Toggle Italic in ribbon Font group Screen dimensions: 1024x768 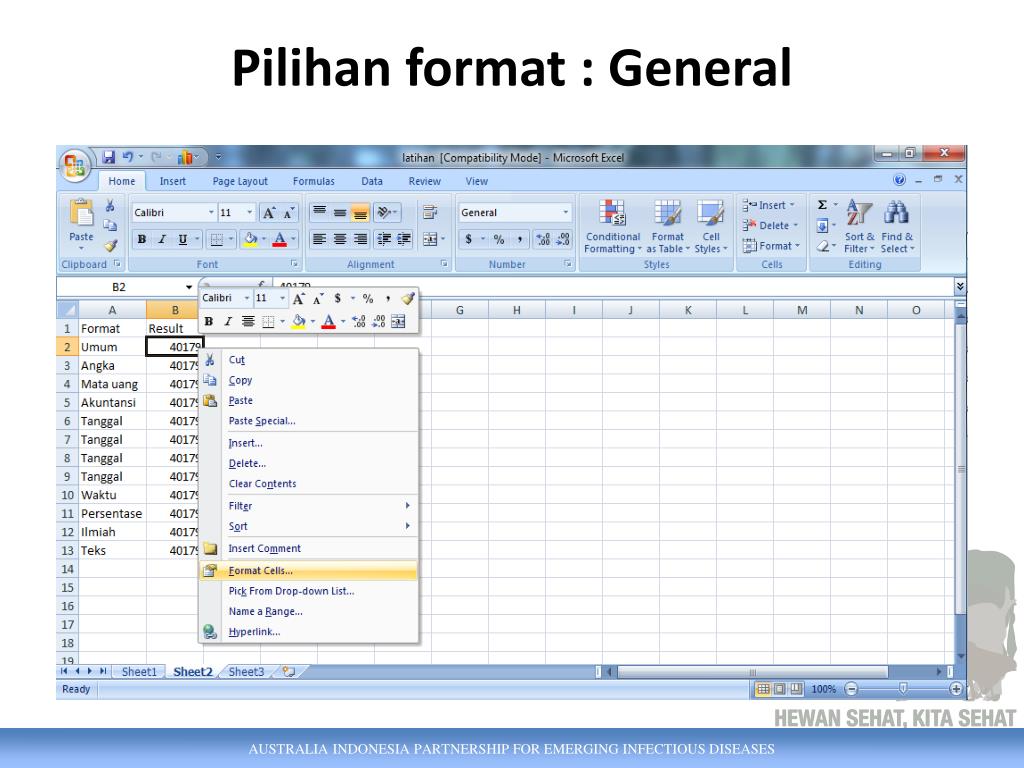[x=162, y=240]
